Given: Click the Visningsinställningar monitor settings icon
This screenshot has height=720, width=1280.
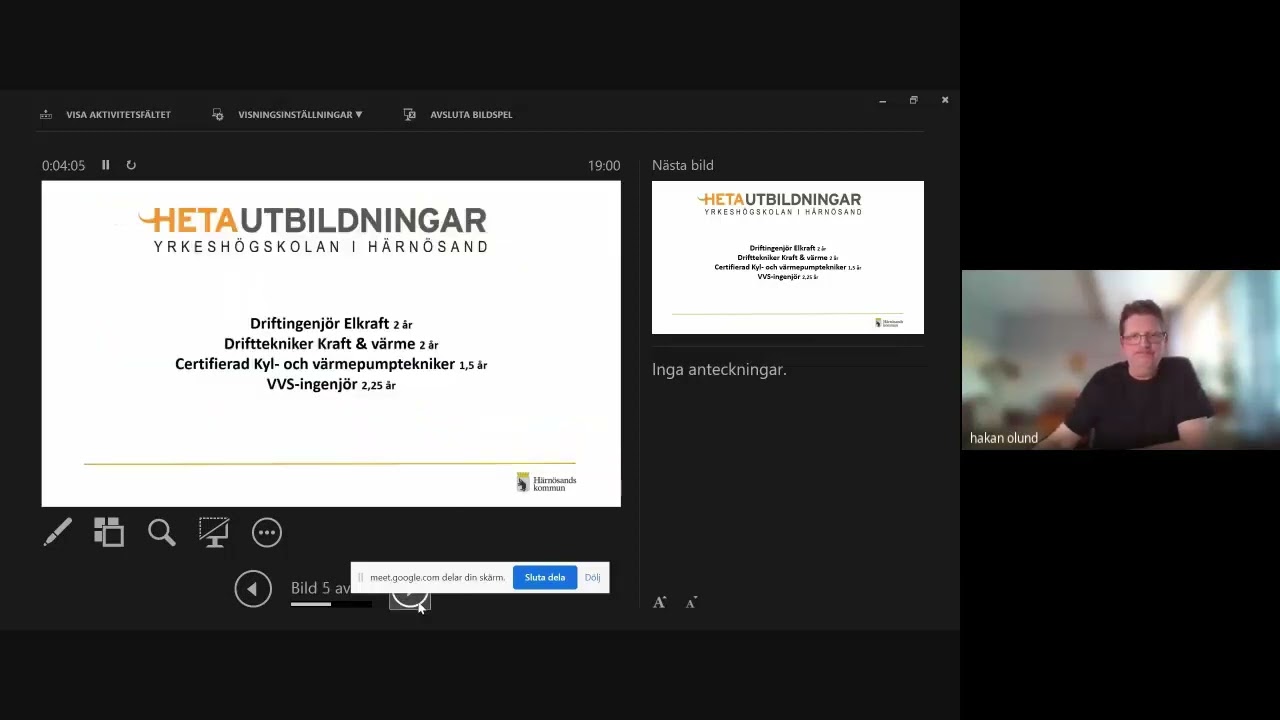Looking at the screenshot, I should 218,115.
